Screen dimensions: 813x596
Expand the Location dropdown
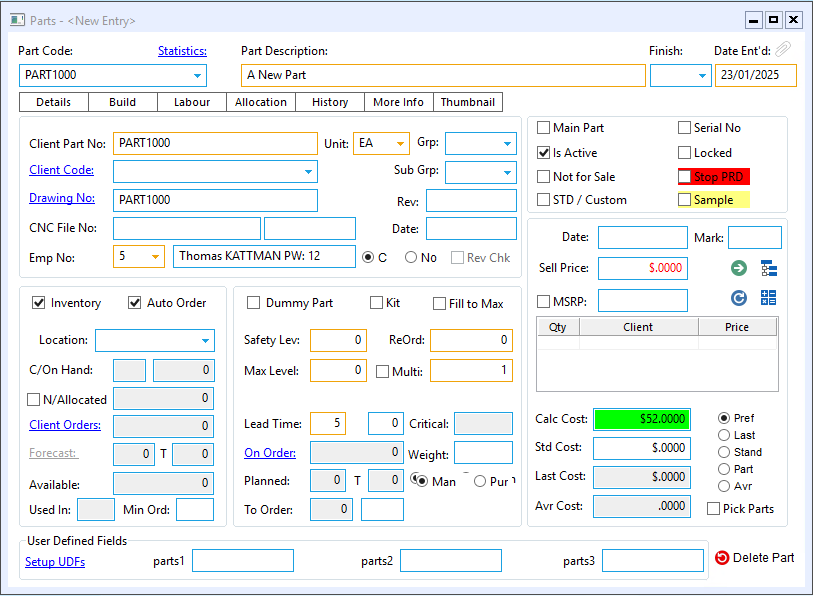pyautogui.click(x=205, y=341)
